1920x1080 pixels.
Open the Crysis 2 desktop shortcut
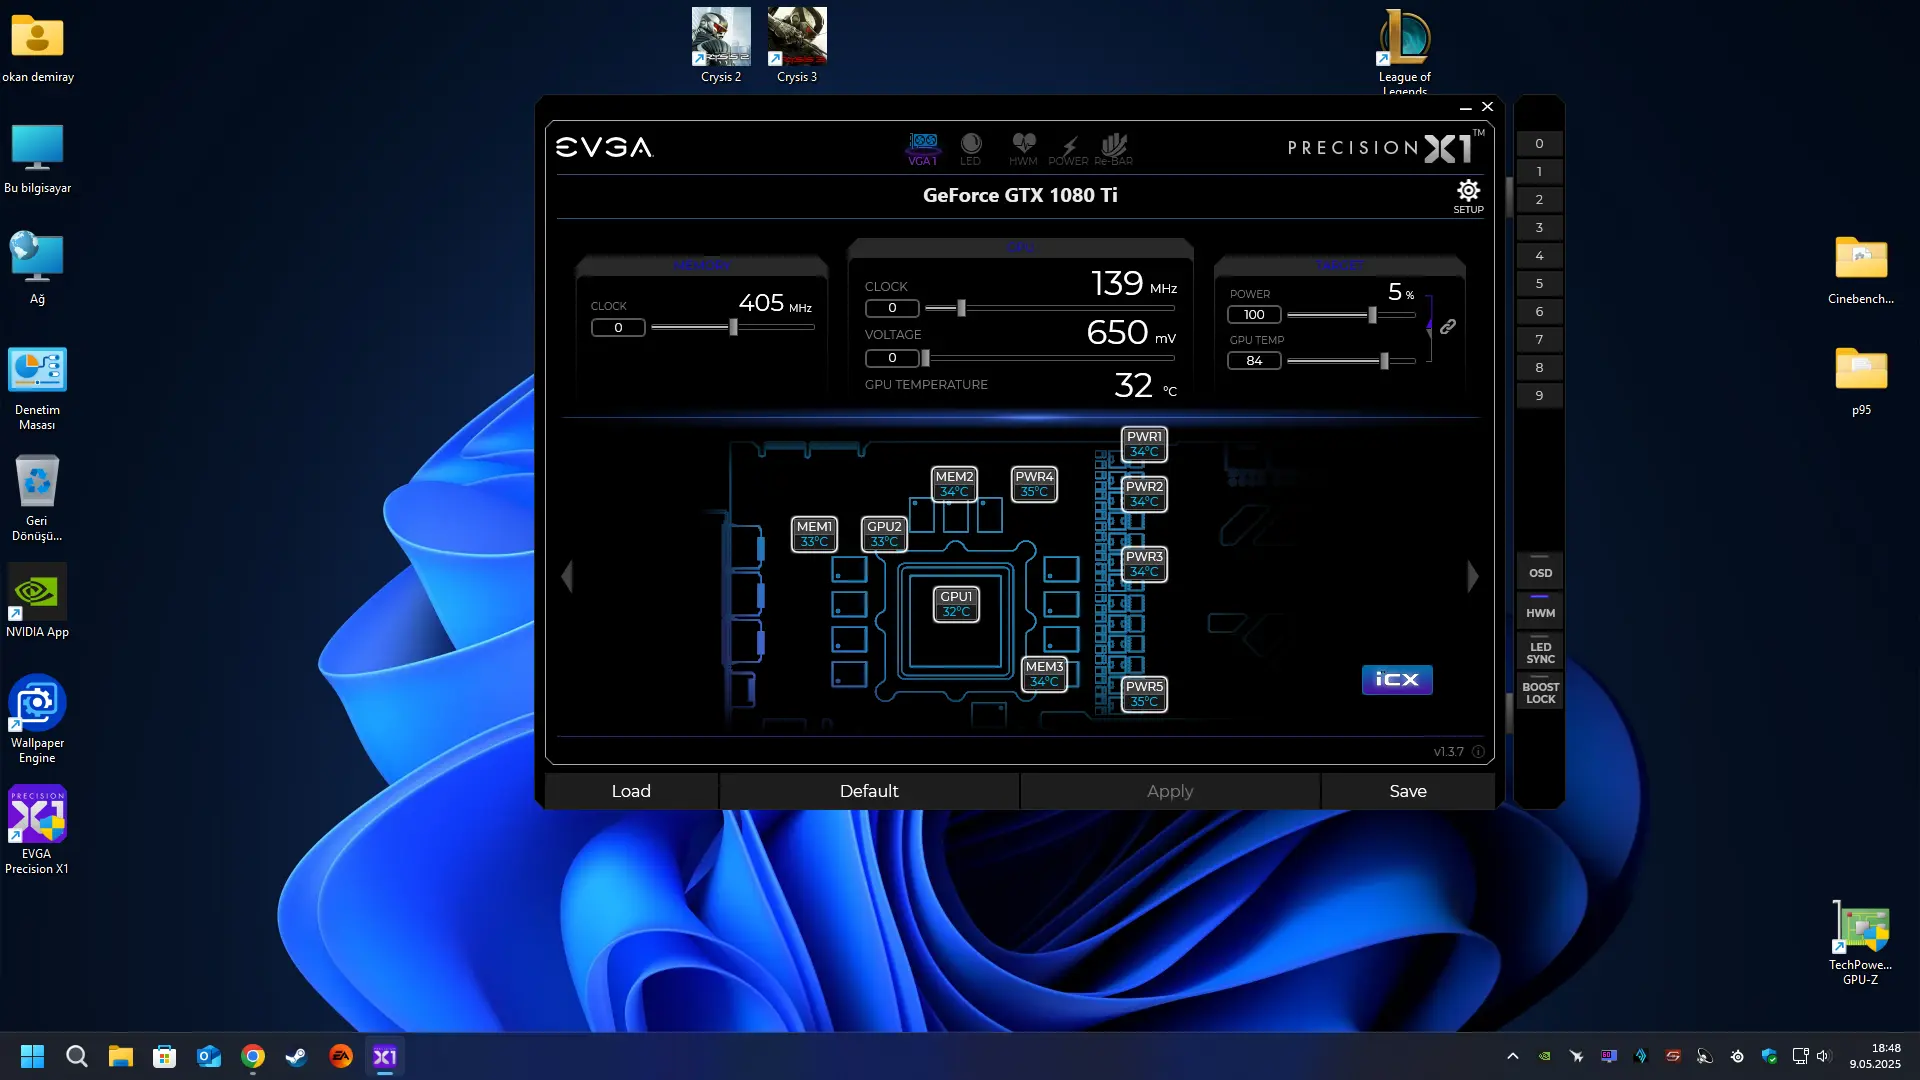tap(721, 46)
